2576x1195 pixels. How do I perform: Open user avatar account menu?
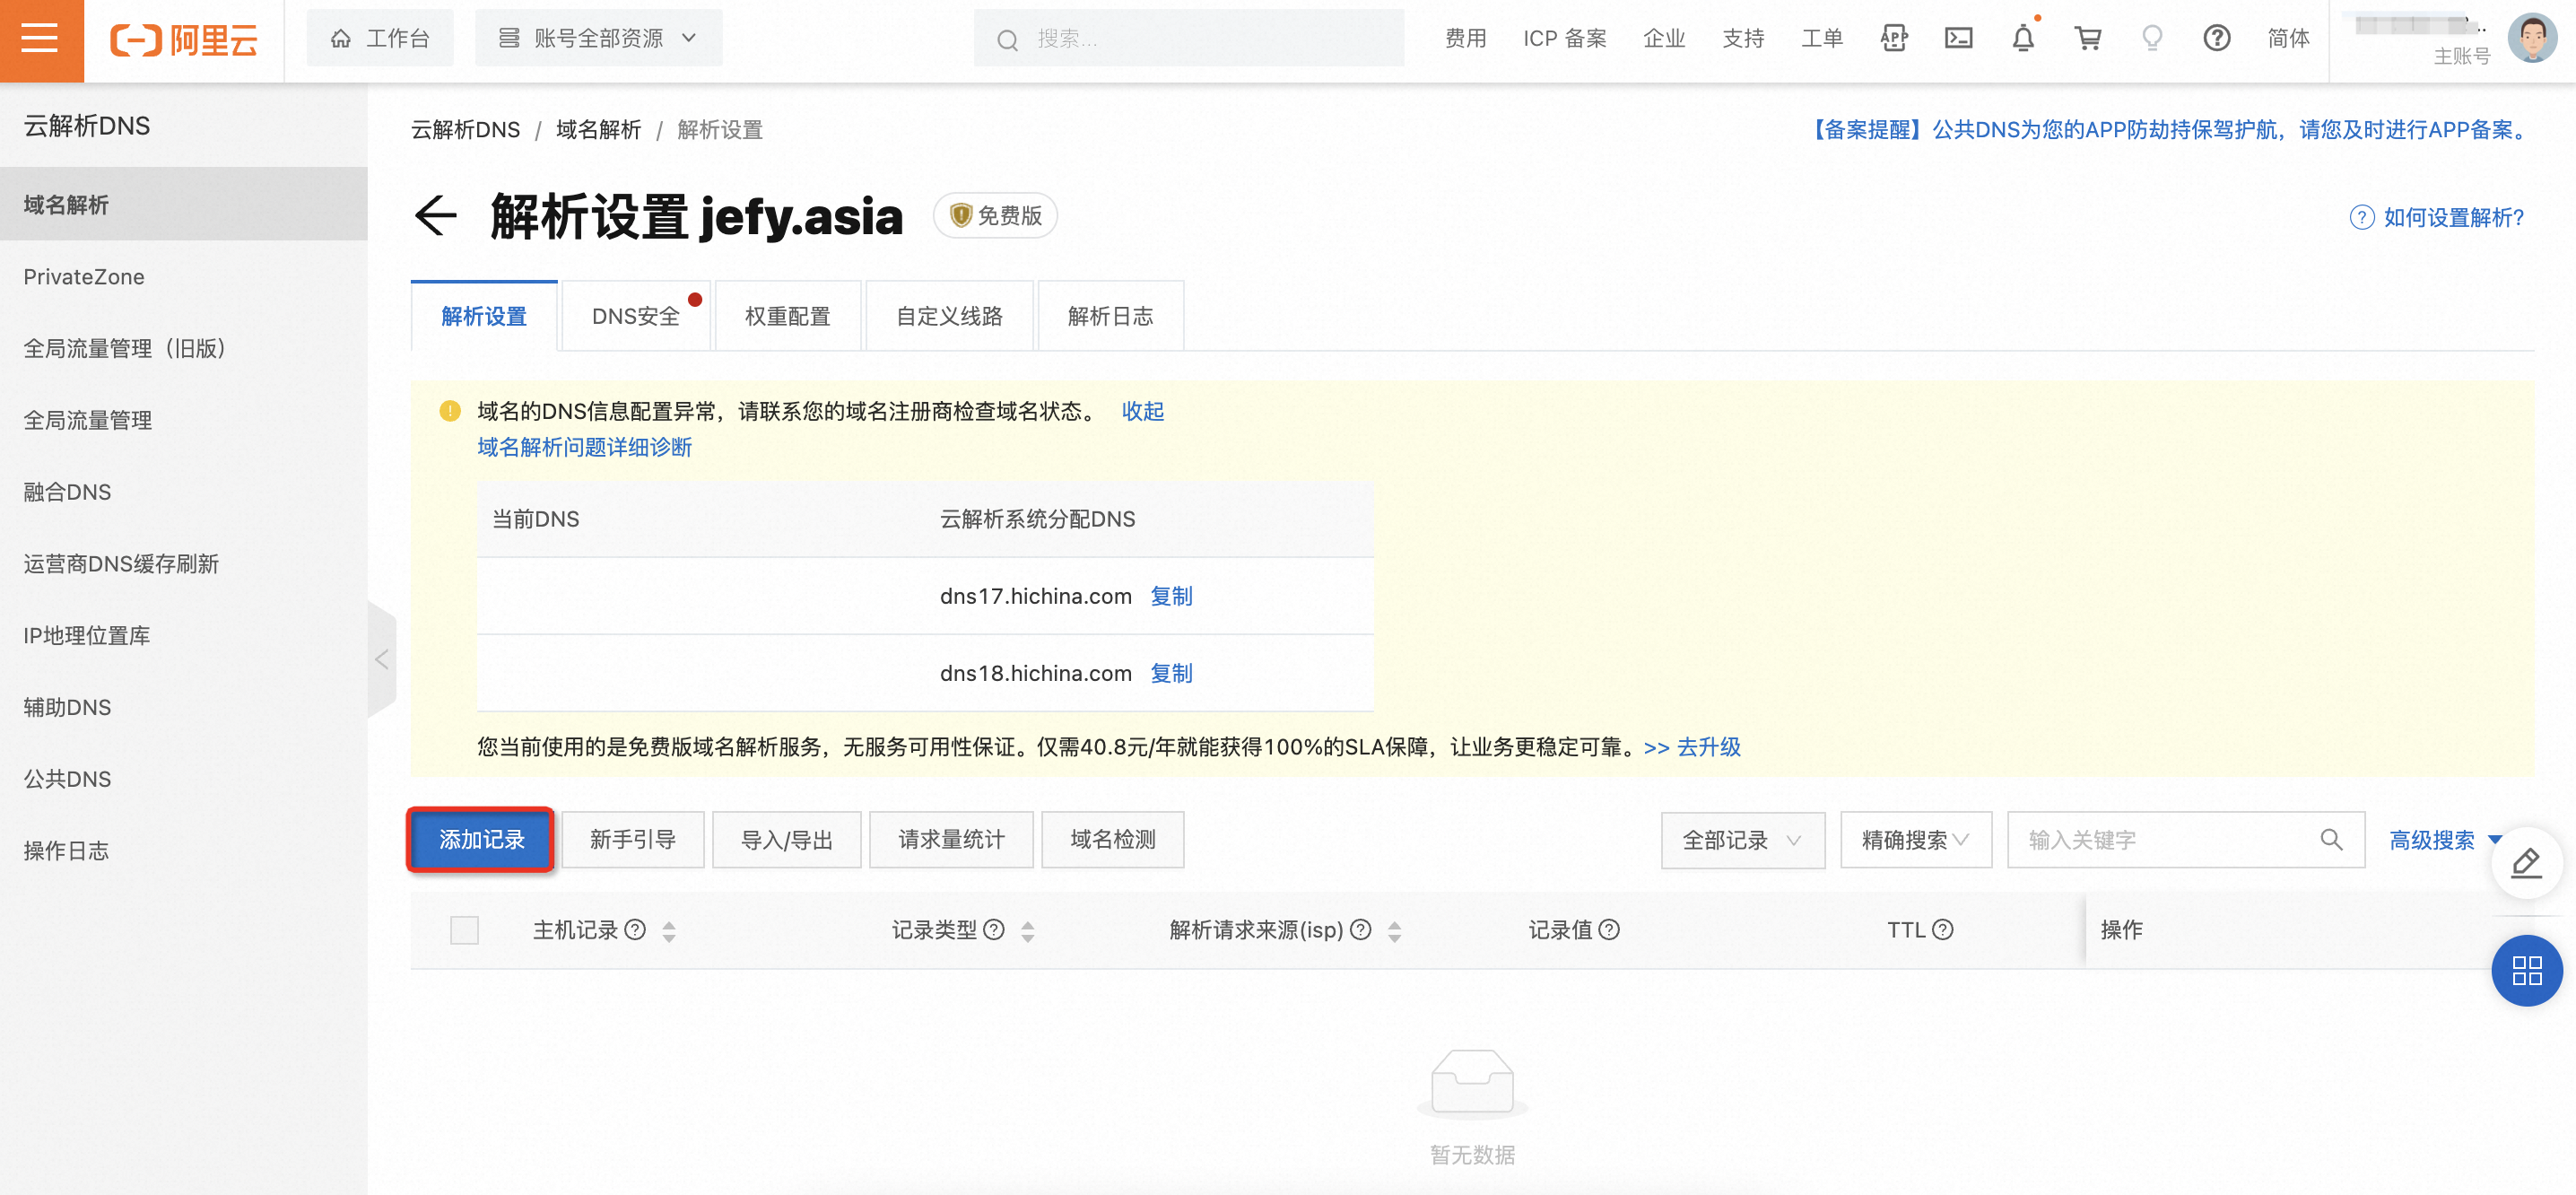pyautogui.click(x=2532, y=39)
